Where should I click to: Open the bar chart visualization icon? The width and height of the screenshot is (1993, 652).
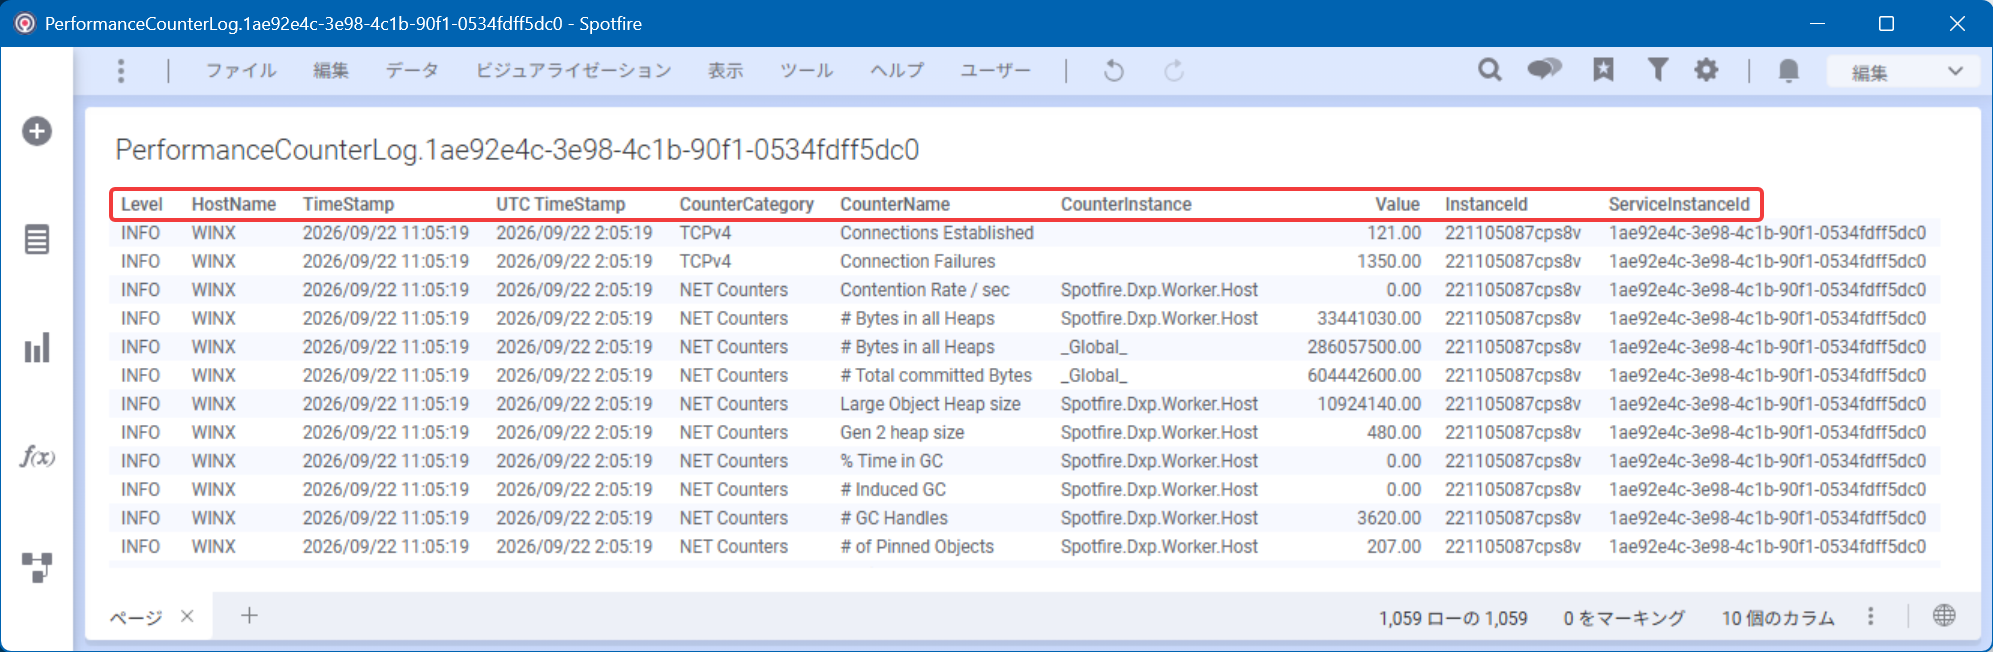37,348
